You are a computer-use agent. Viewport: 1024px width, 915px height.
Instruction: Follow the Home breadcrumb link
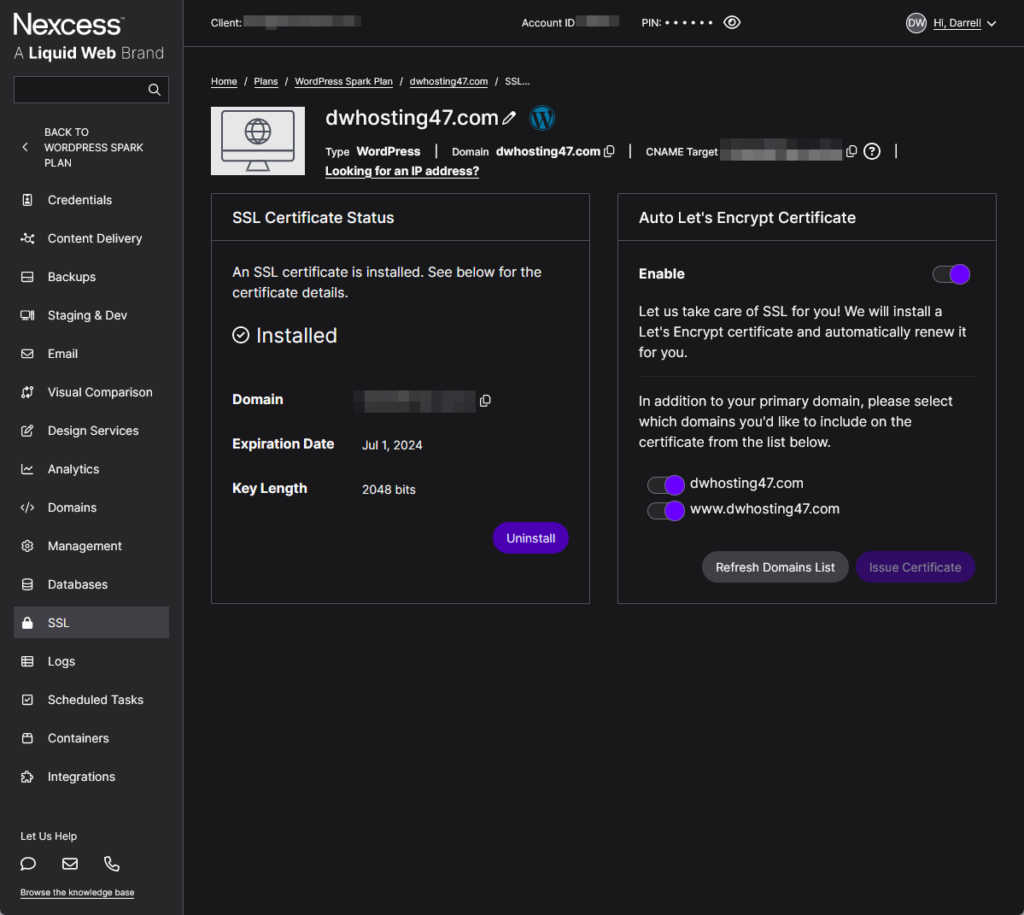click(224, 82)
